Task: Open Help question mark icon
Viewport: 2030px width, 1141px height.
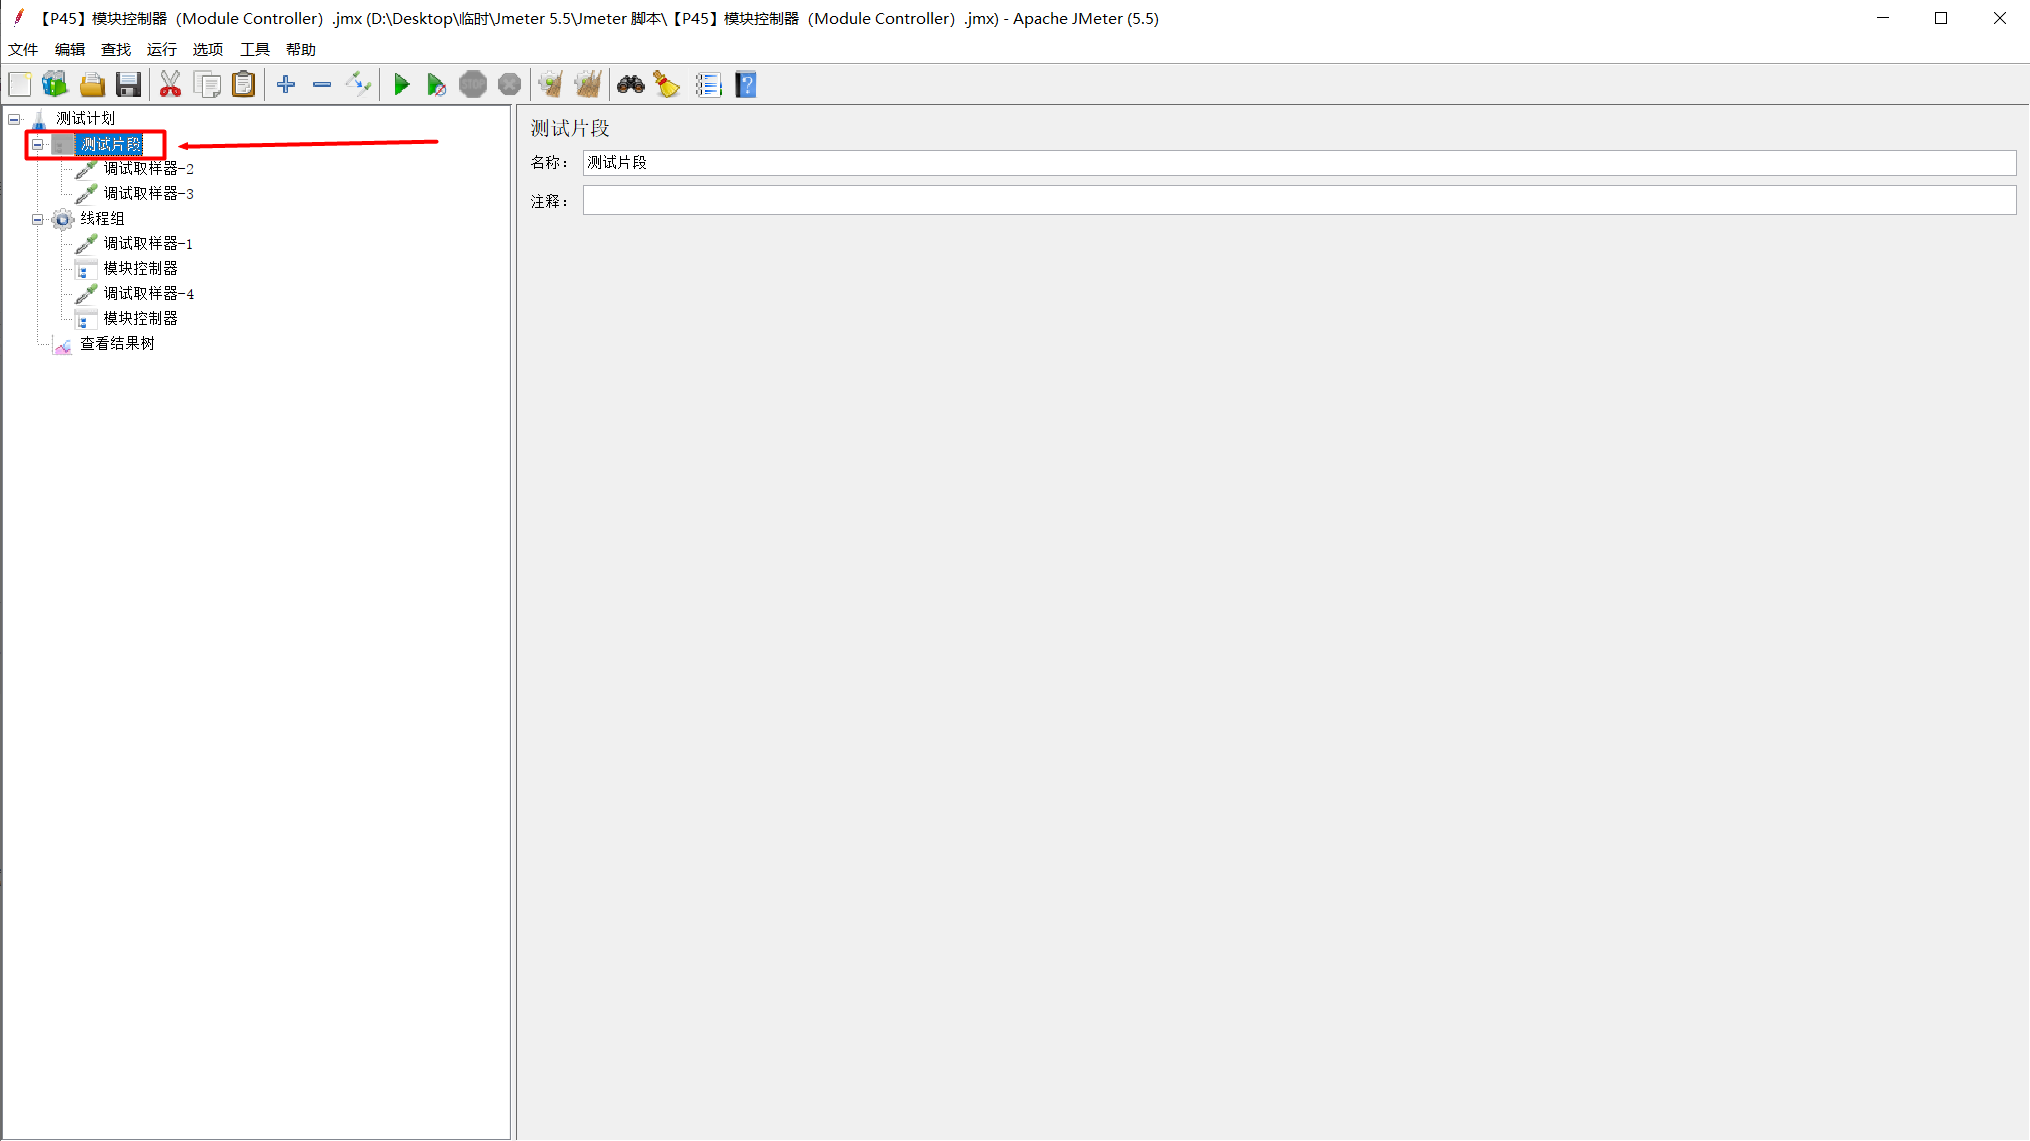Action: click(x=746, y=85)
